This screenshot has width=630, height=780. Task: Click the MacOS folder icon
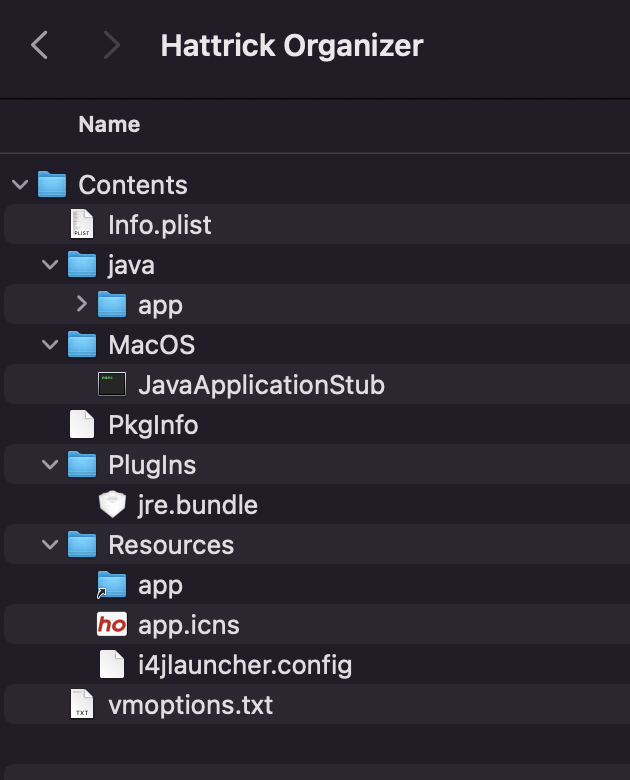82,344
